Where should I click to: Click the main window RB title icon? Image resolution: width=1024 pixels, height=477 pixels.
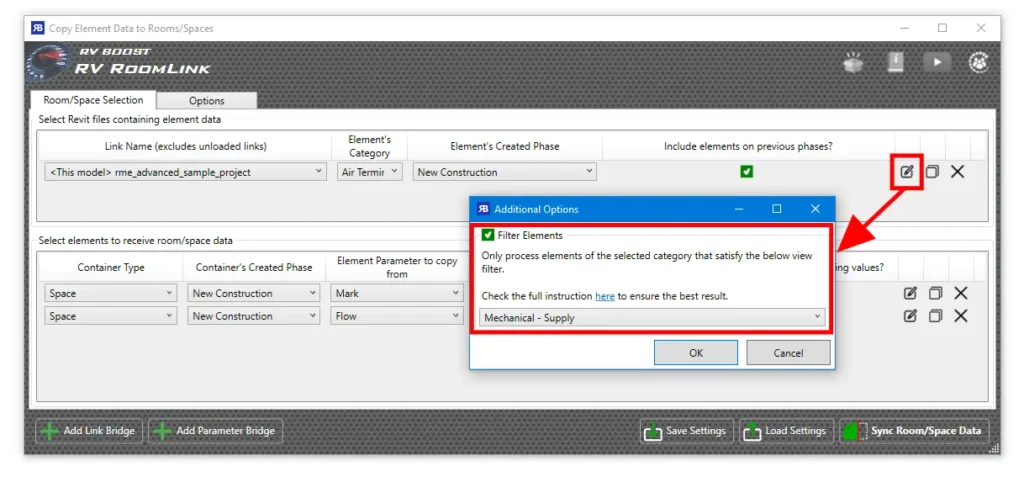[38, 28]
